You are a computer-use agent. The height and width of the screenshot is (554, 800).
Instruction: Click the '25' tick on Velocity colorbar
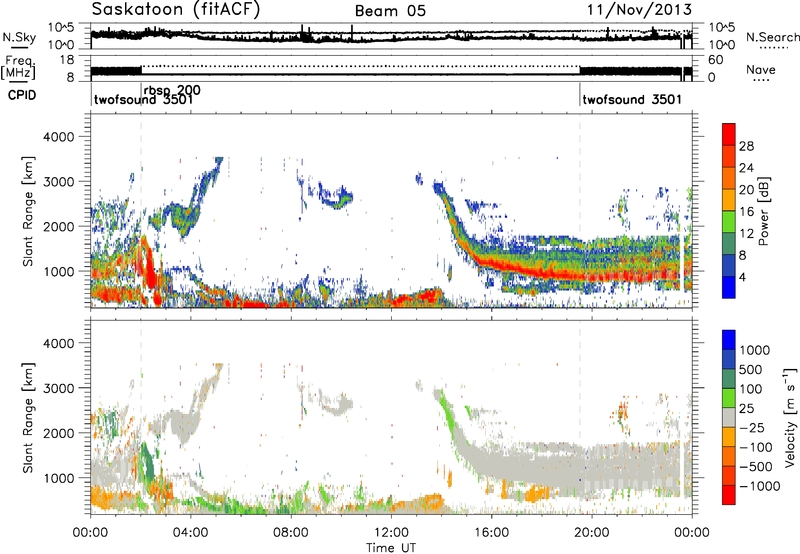click(746, 409)
